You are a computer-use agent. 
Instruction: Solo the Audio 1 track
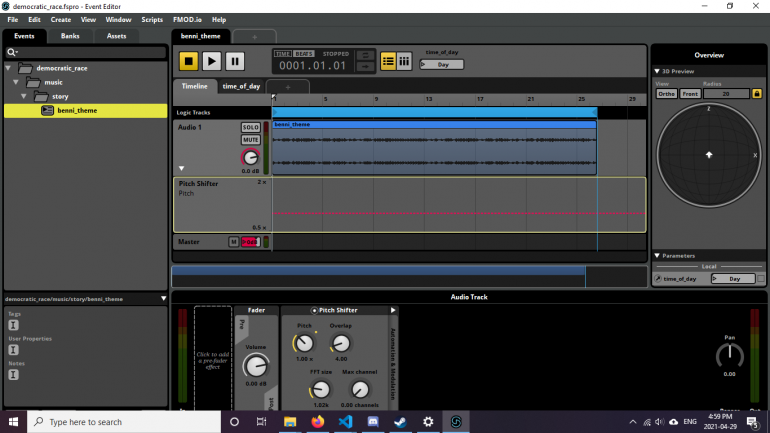point(250,128)
